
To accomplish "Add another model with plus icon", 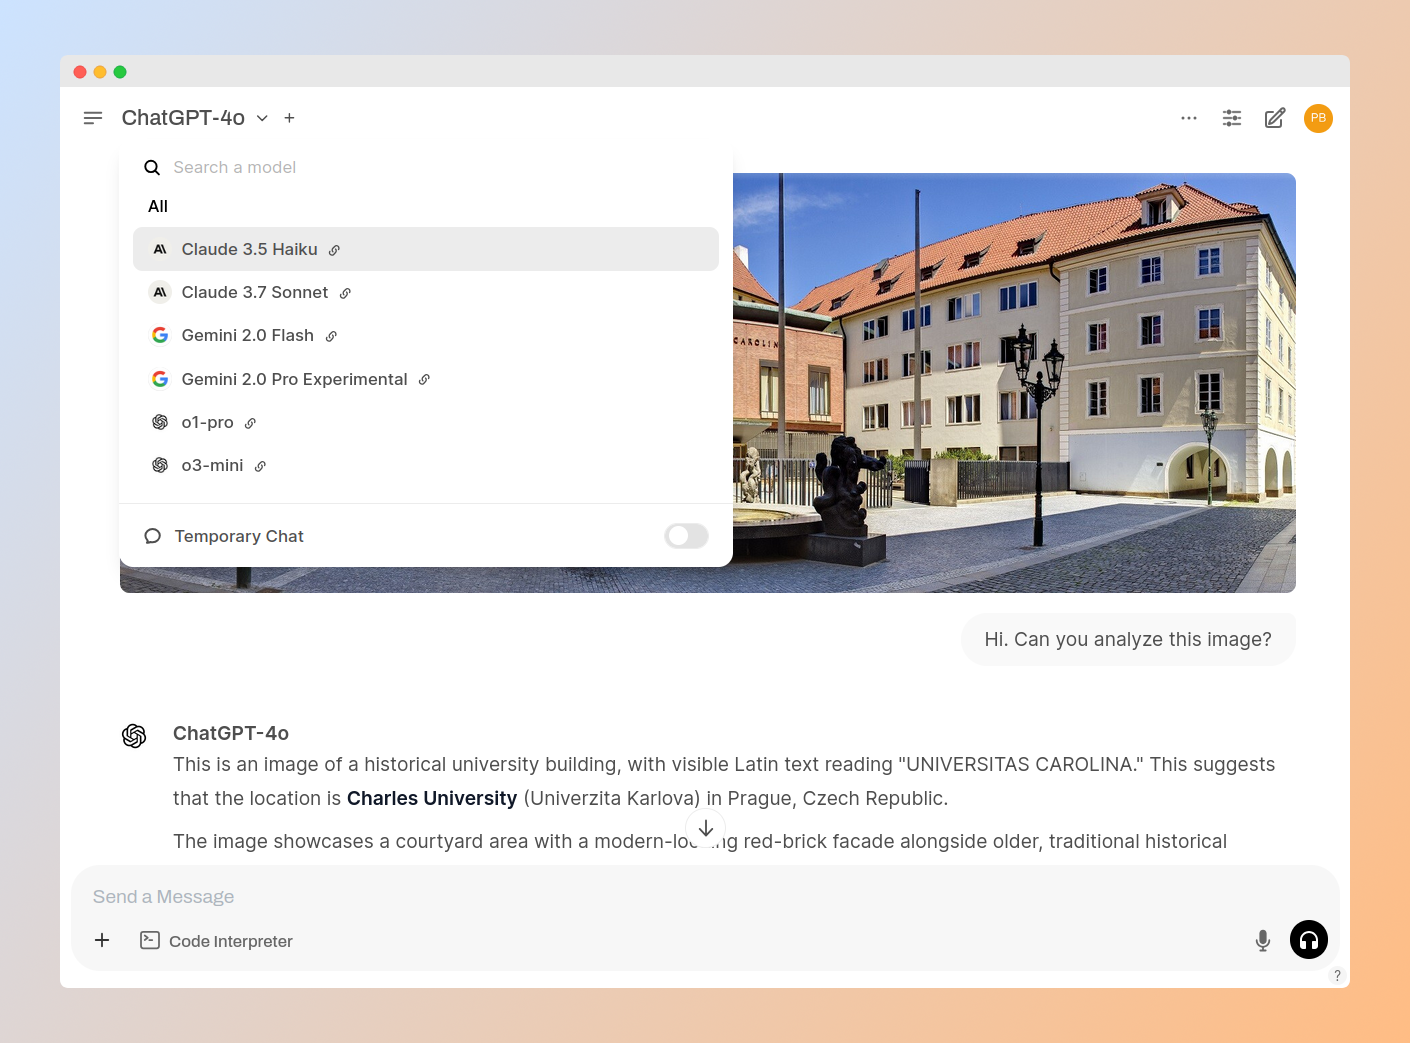I will coord(289,118).
